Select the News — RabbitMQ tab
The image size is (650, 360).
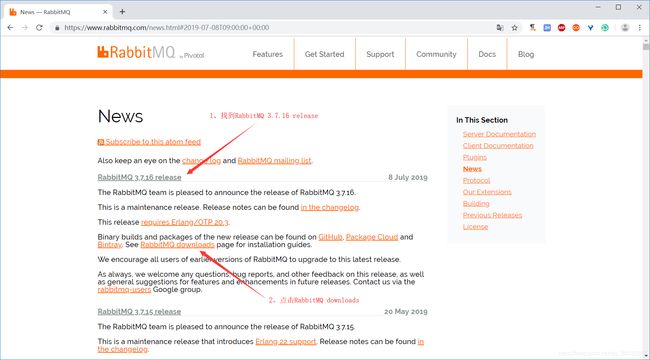[57, 12]
